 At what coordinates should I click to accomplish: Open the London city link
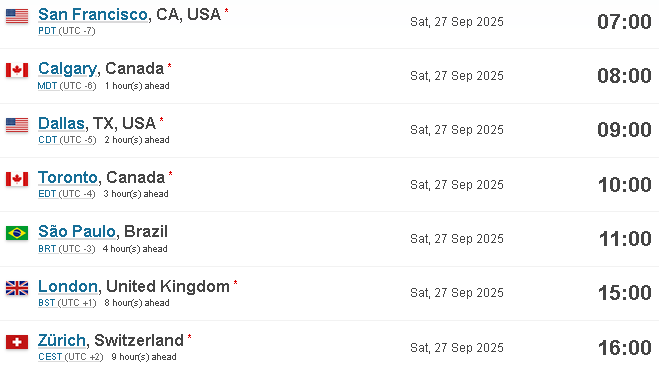tap(68, 286)
